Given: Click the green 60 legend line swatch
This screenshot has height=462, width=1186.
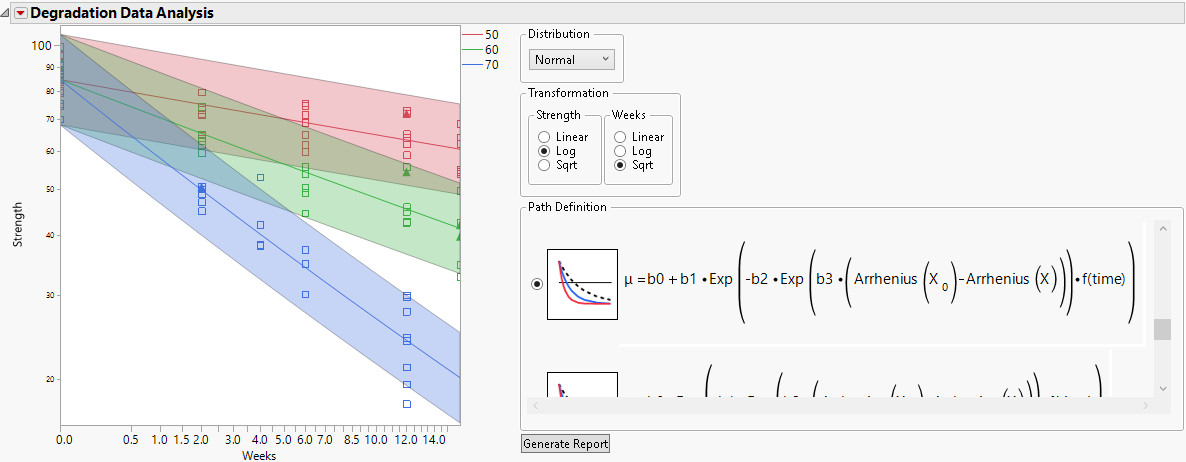Looking at the screenshot, I should coord(471,50).
